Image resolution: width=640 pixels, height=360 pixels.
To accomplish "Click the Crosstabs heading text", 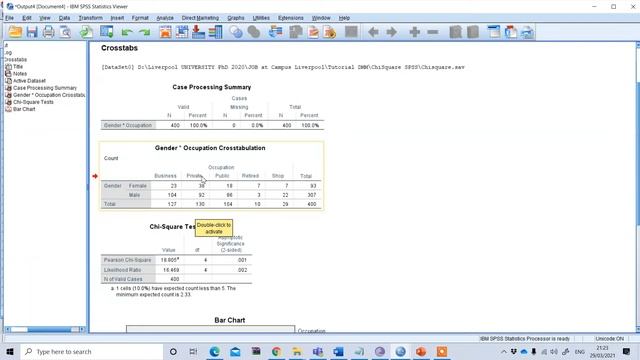I will point(119,48).
